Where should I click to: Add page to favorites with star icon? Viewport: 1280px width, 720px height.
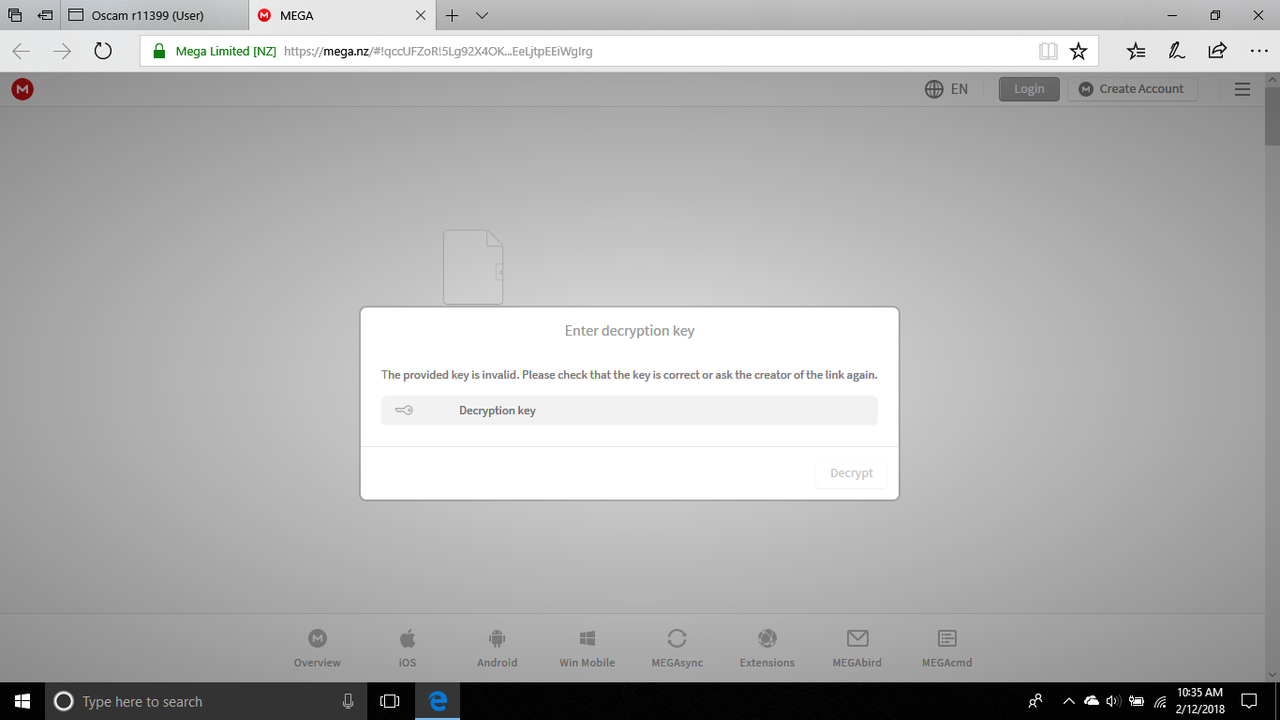pos(1078,51)
